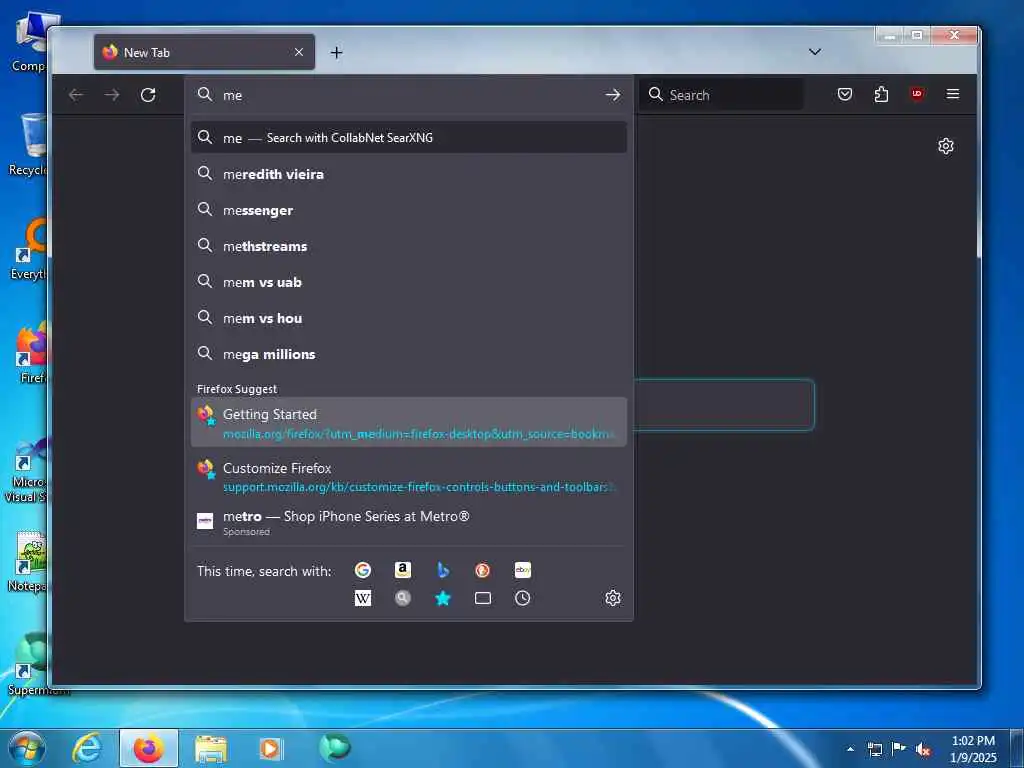Search history with clock icon
This screenshot has width=1024, height=768.
point(522,598)
